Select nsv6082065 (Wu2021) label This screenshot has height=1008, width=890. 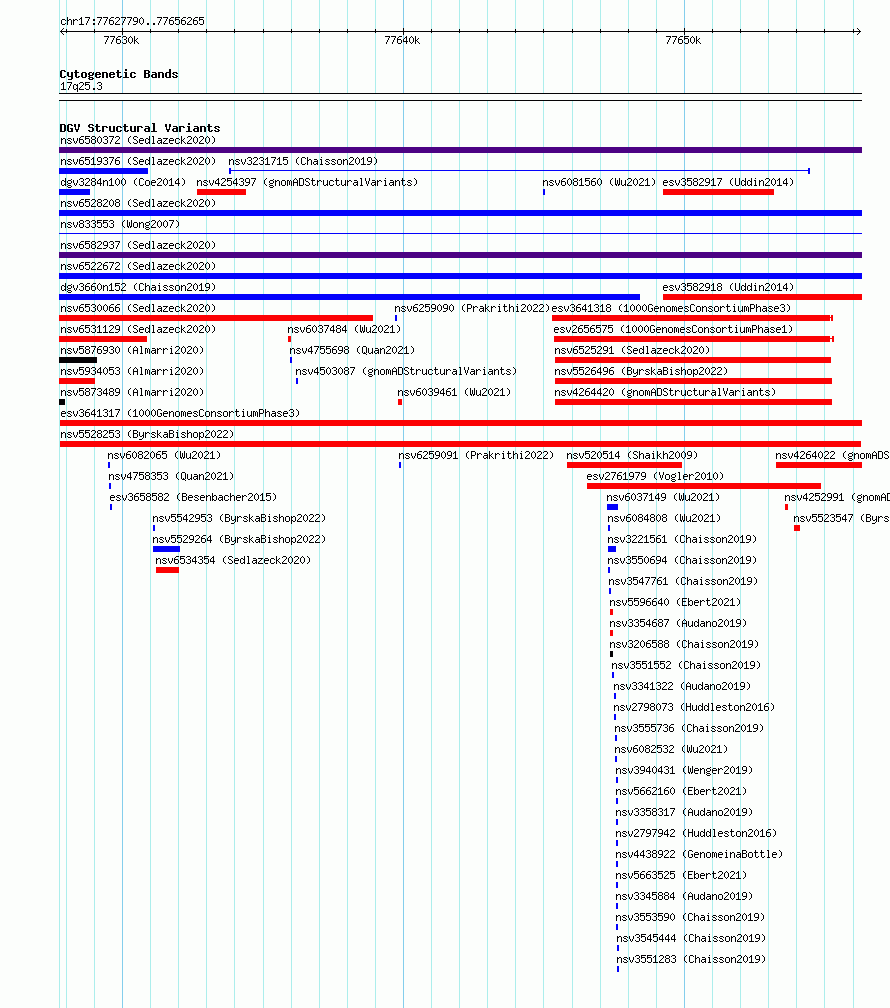tap(164, 455)
